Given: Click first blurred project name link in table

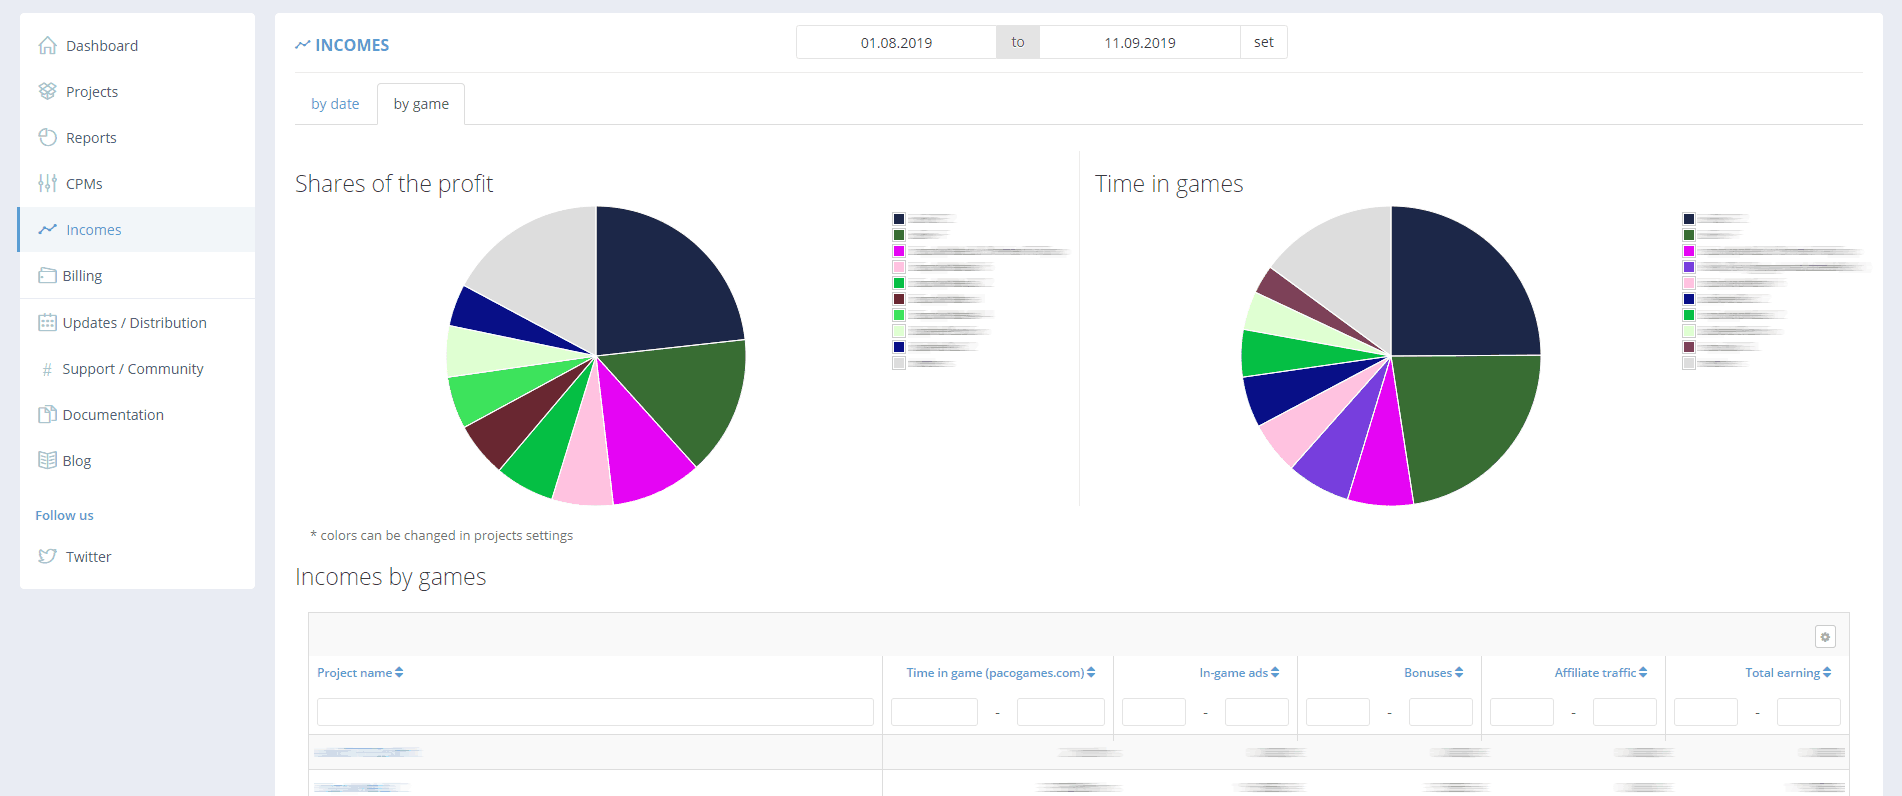Looking at the screenshot, I should [x=367, y=752].
